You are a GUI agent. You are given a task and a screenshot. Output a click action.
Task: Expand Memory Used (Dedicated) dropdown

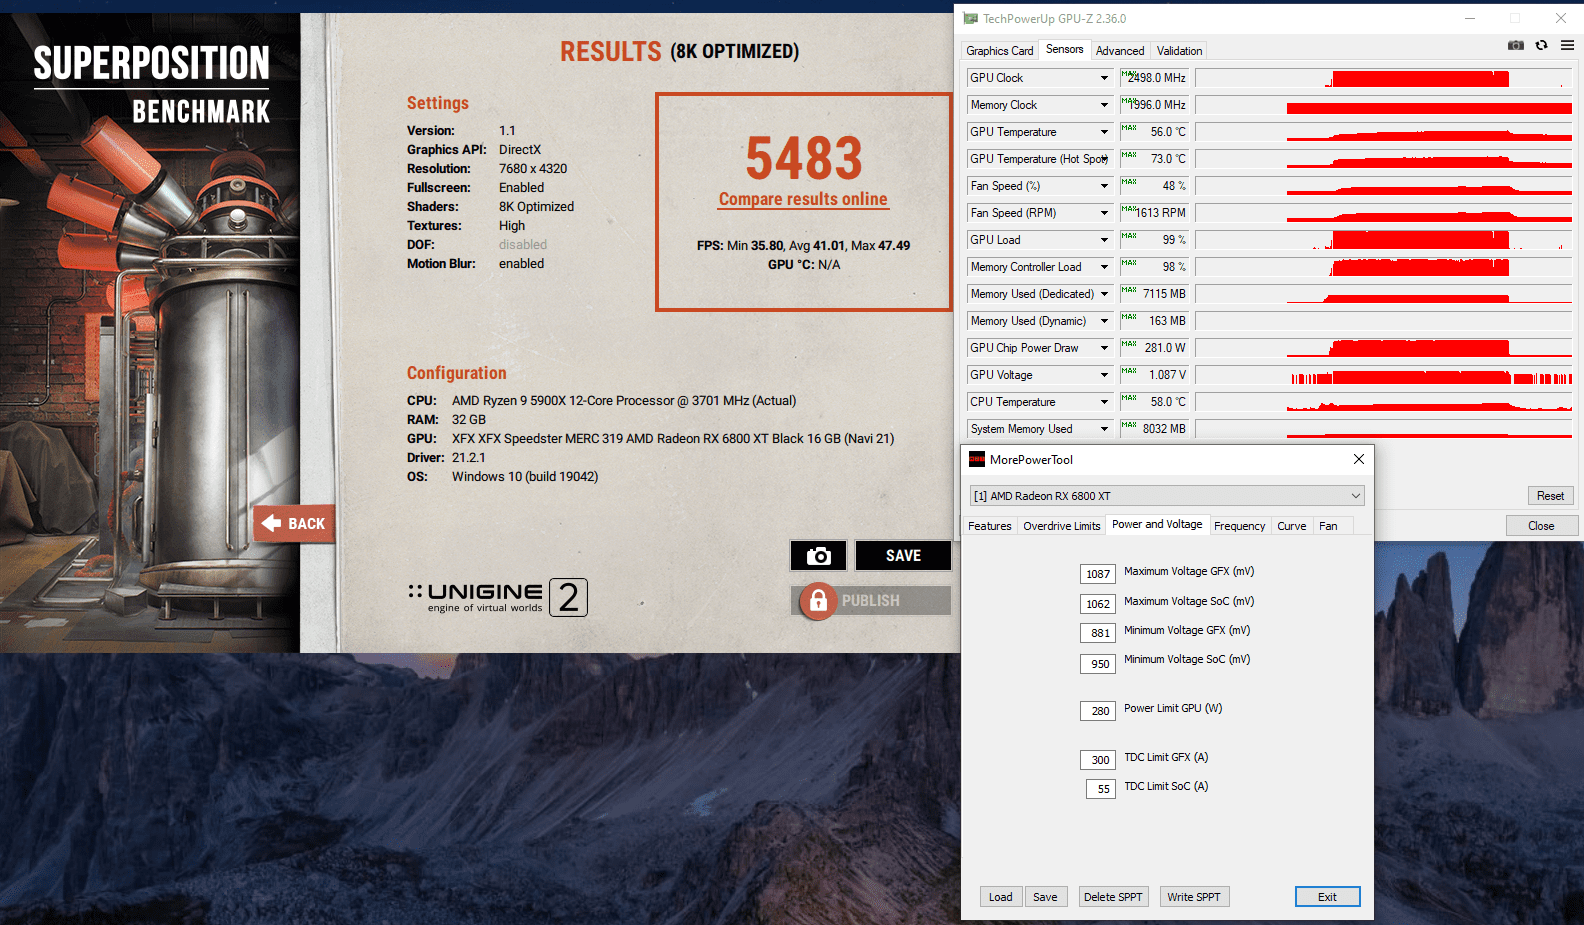coord(1104,294)
